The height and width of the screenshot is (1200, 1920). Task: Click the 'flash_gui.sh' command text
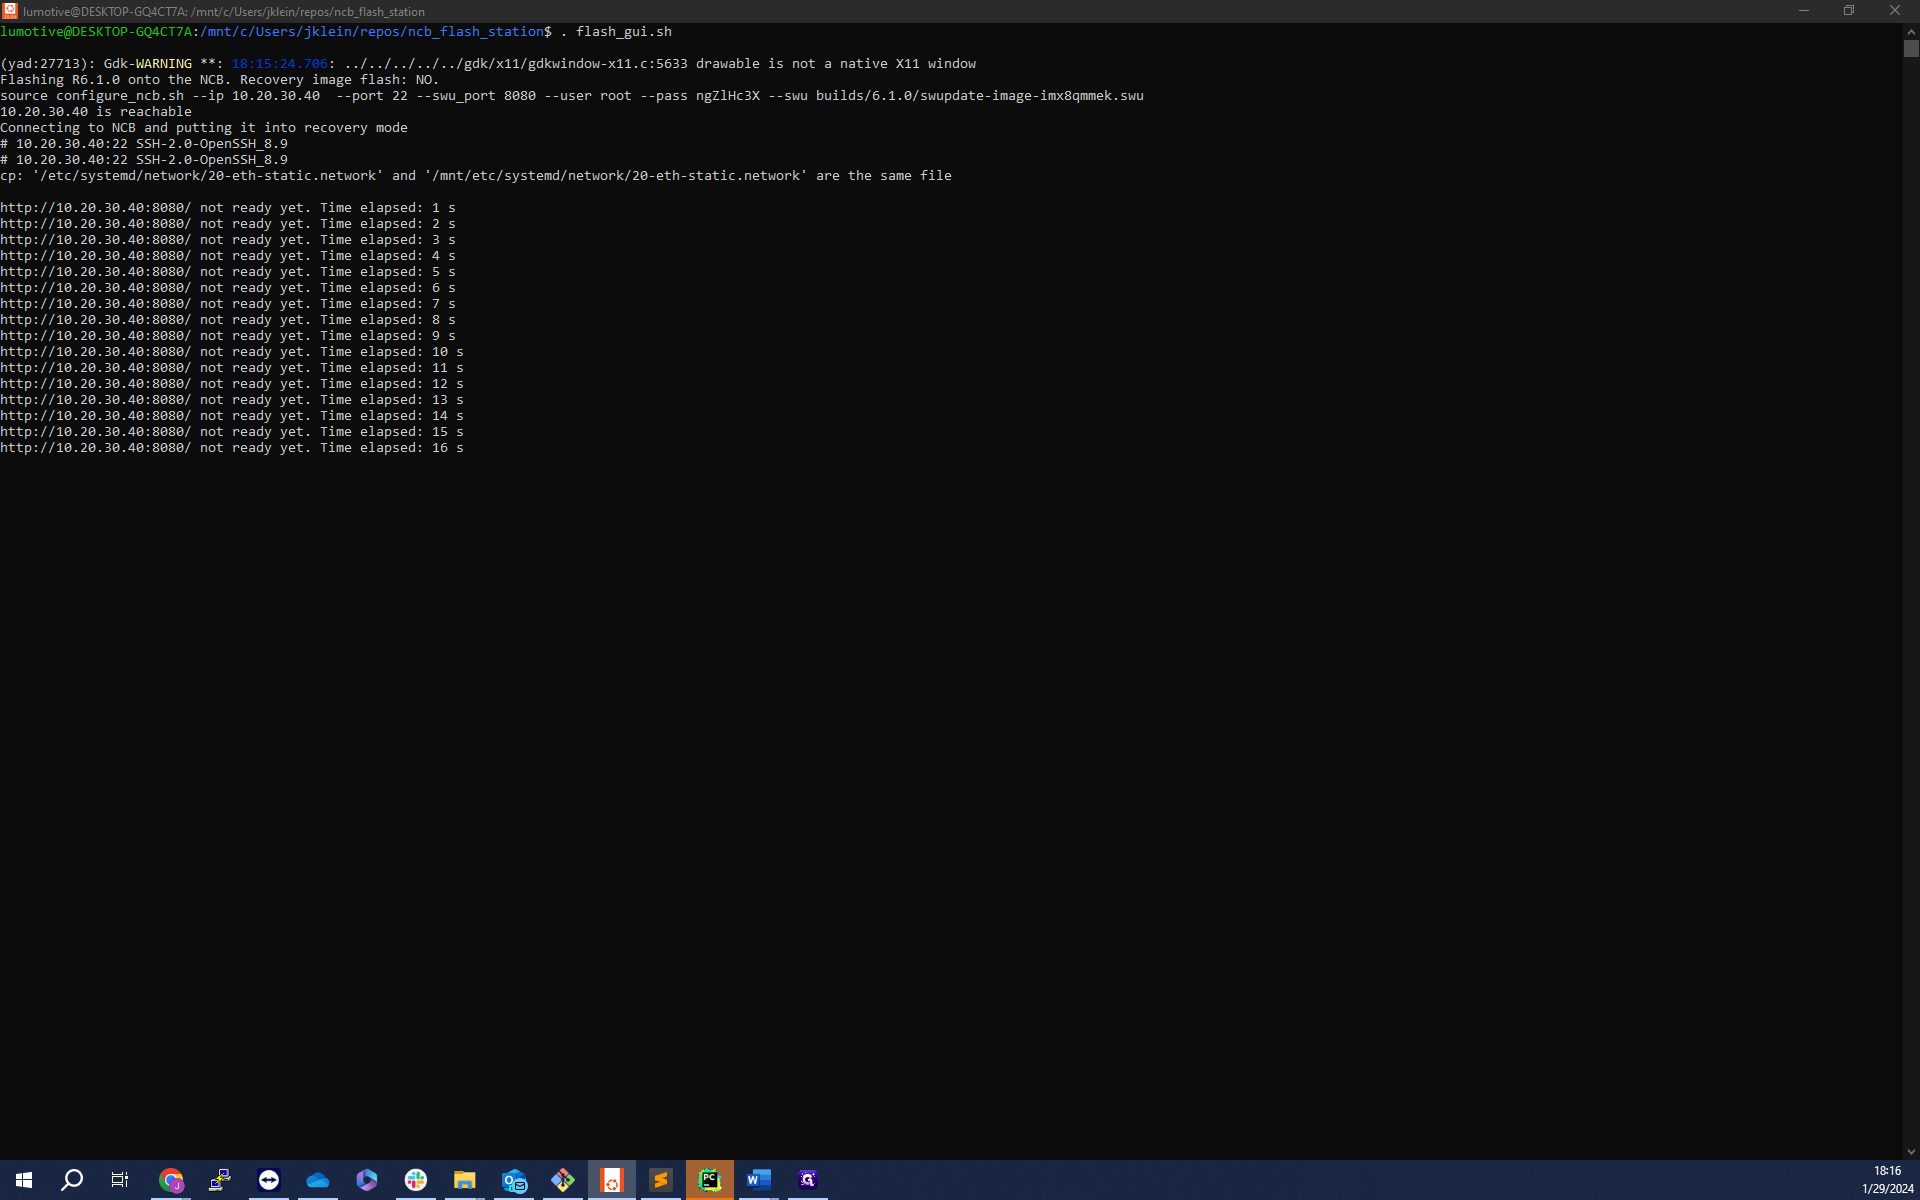[x=624, y=32]
